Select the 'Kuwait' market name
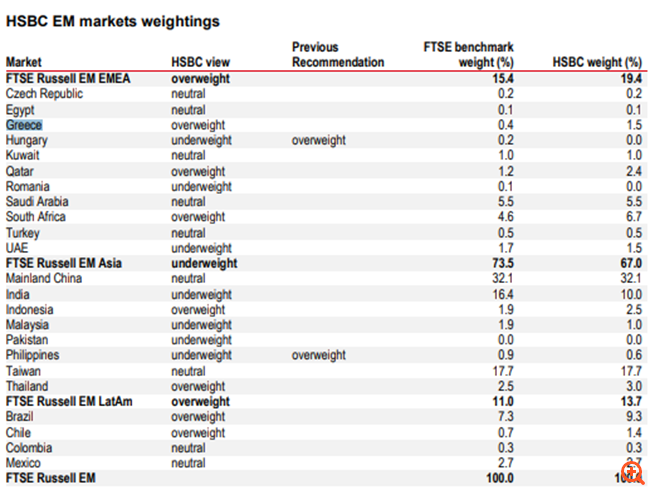Viewport: 650px width, 490px height. coord(22,155)
